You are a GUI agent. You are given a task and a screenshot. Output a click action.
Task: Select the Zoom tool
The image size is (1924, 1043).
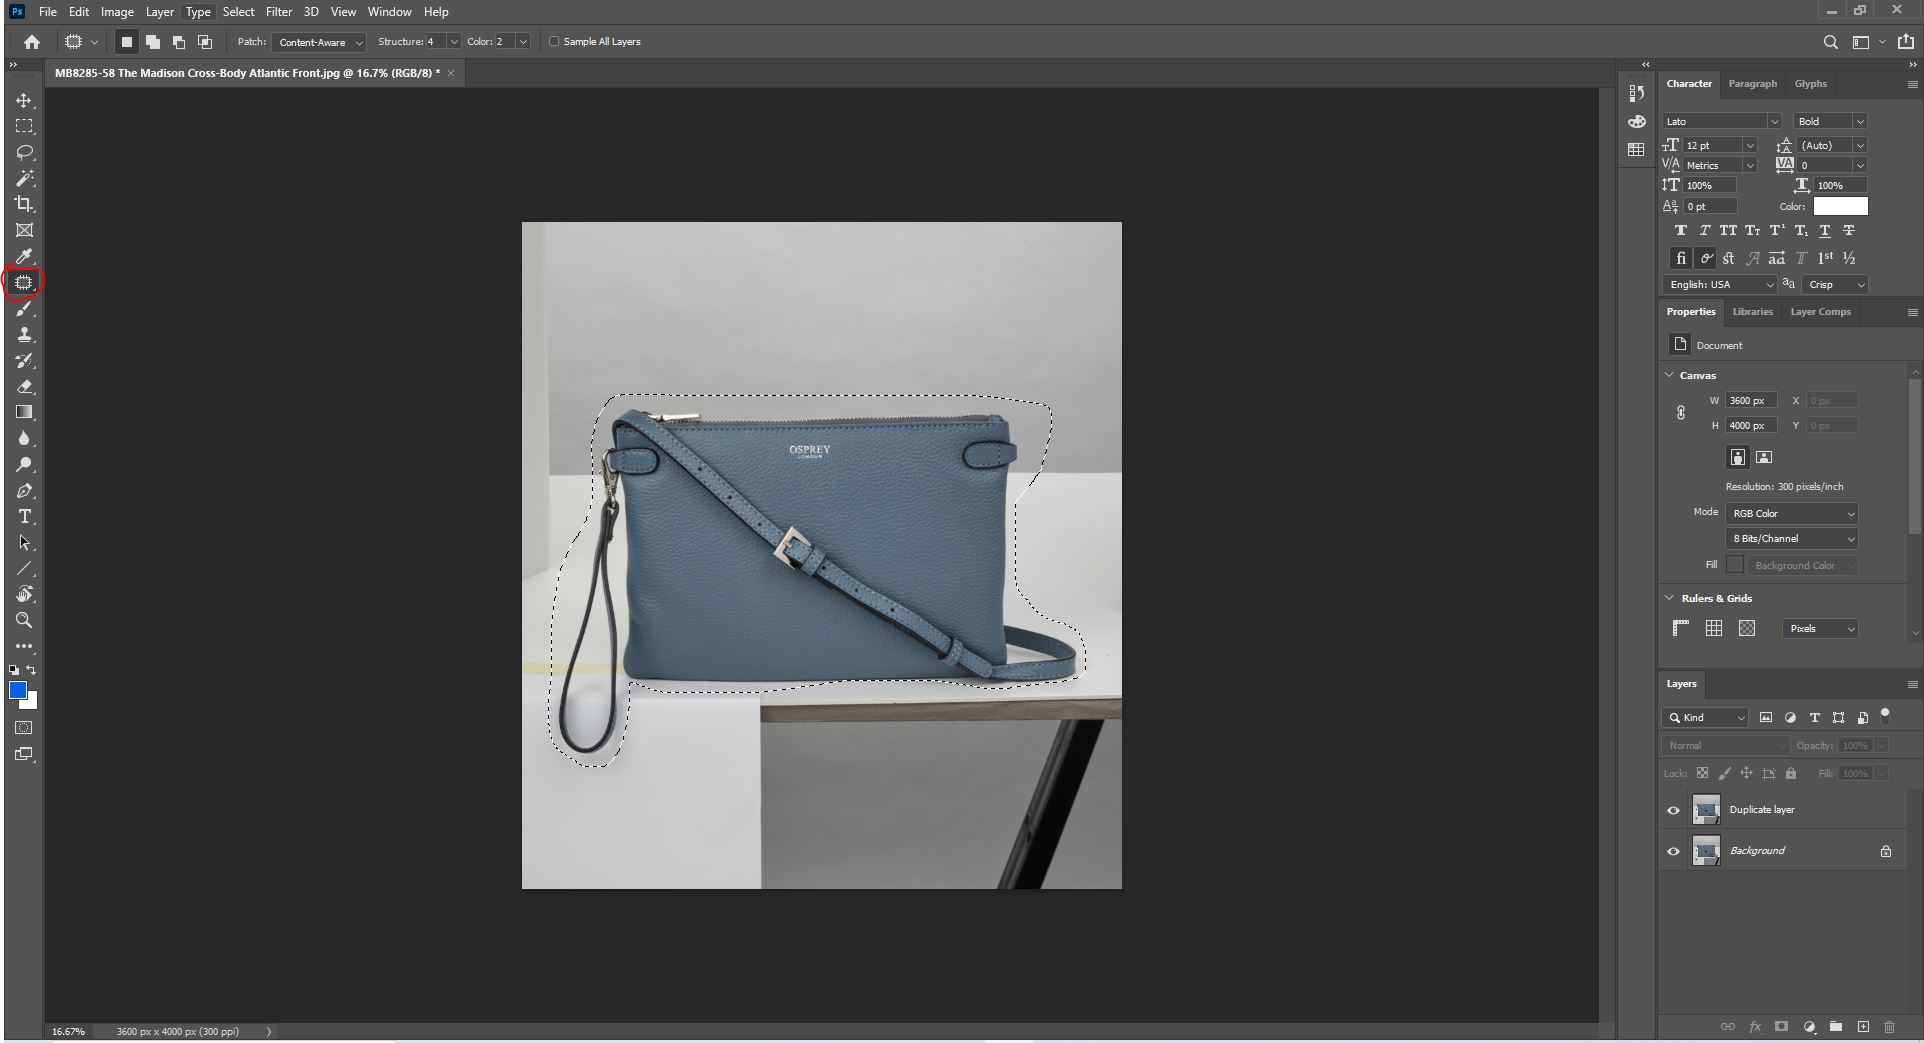click(x=24, y=621)
